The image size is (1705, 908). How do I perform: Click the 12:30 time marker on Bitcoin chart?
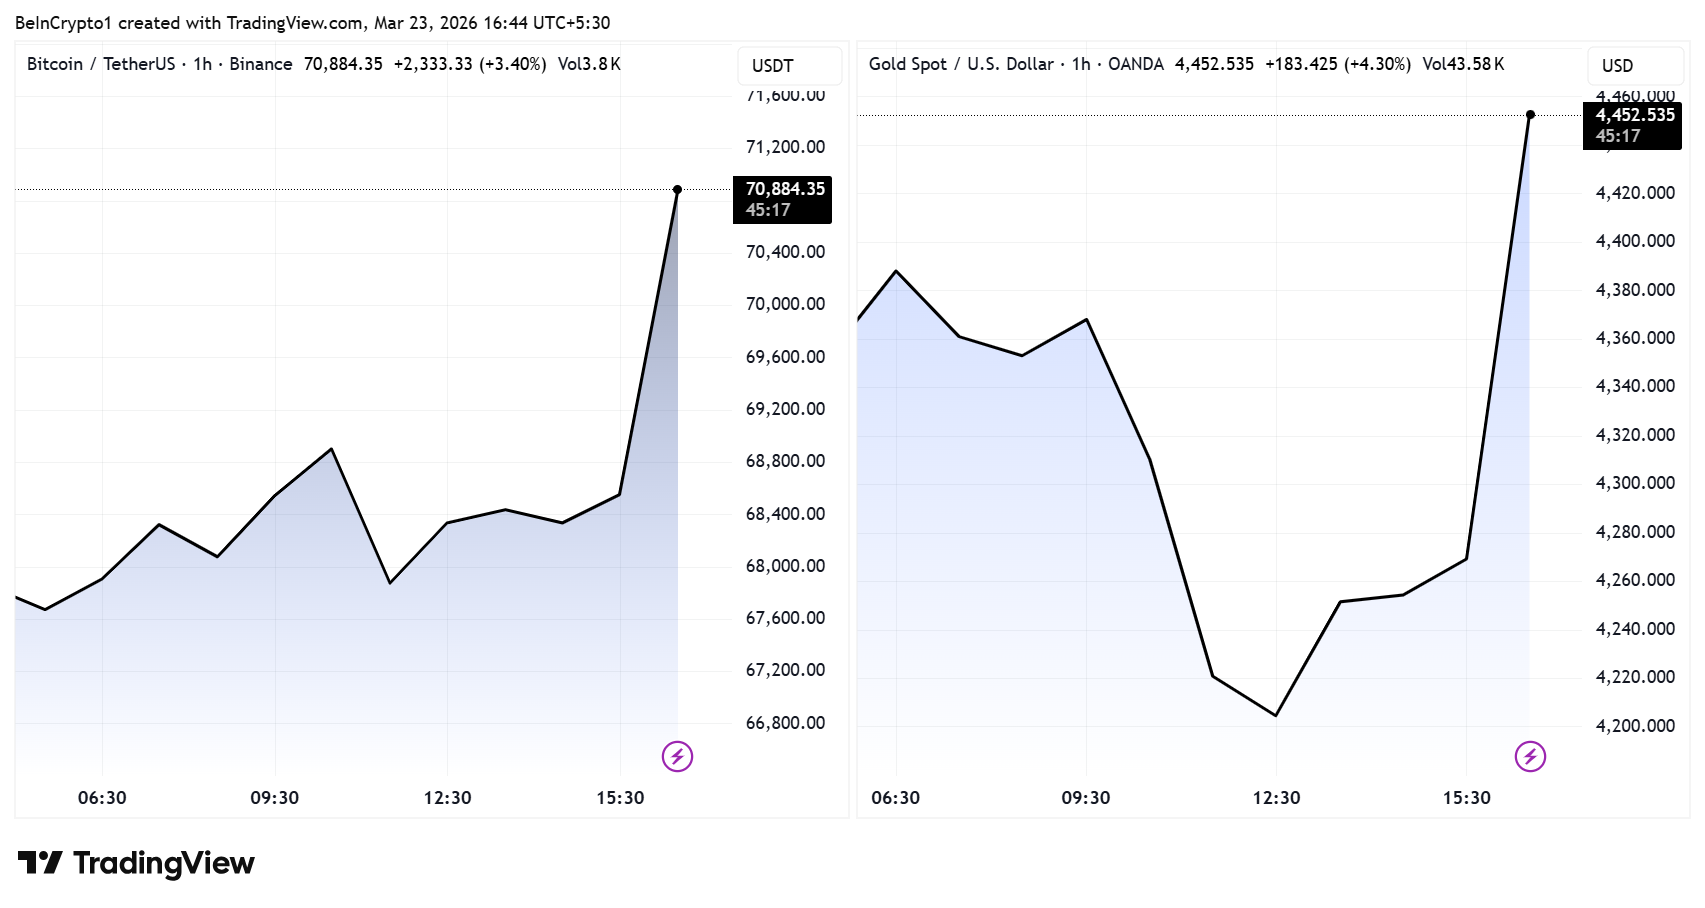[x=447, y=798]
